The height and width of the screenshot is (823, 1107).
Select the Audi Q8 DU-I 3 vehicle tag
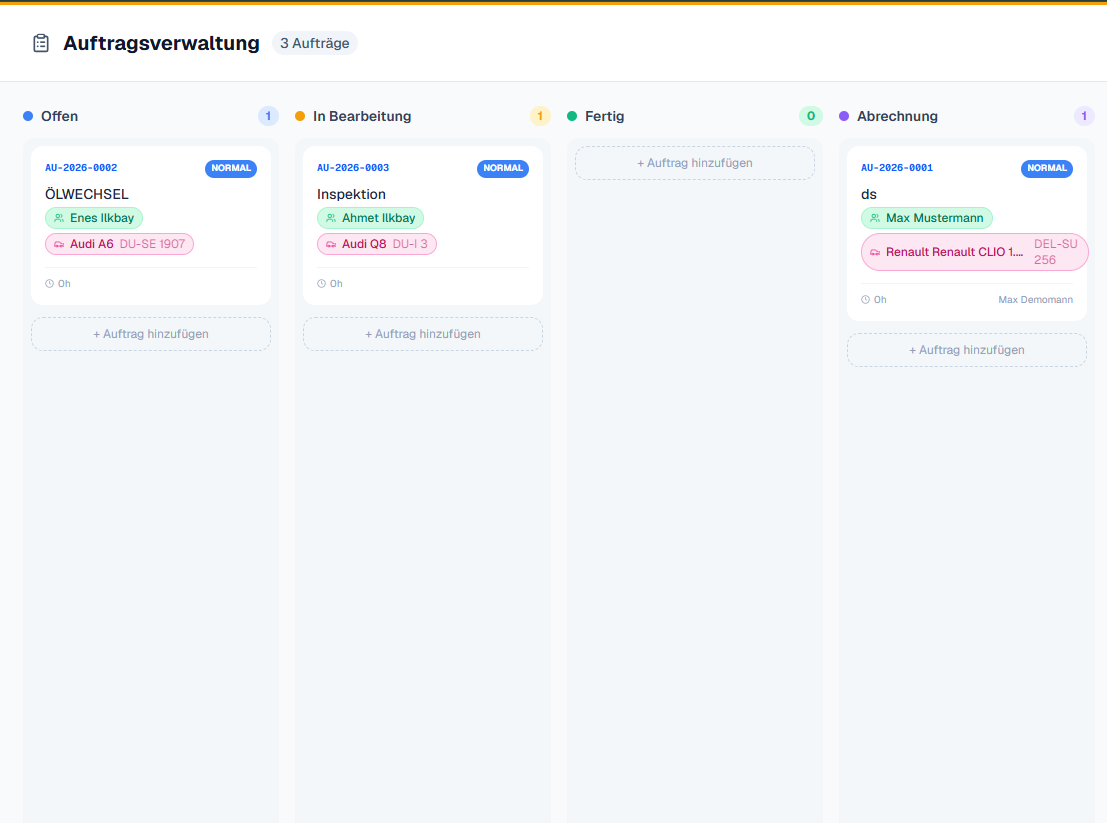tap(377, 244)
